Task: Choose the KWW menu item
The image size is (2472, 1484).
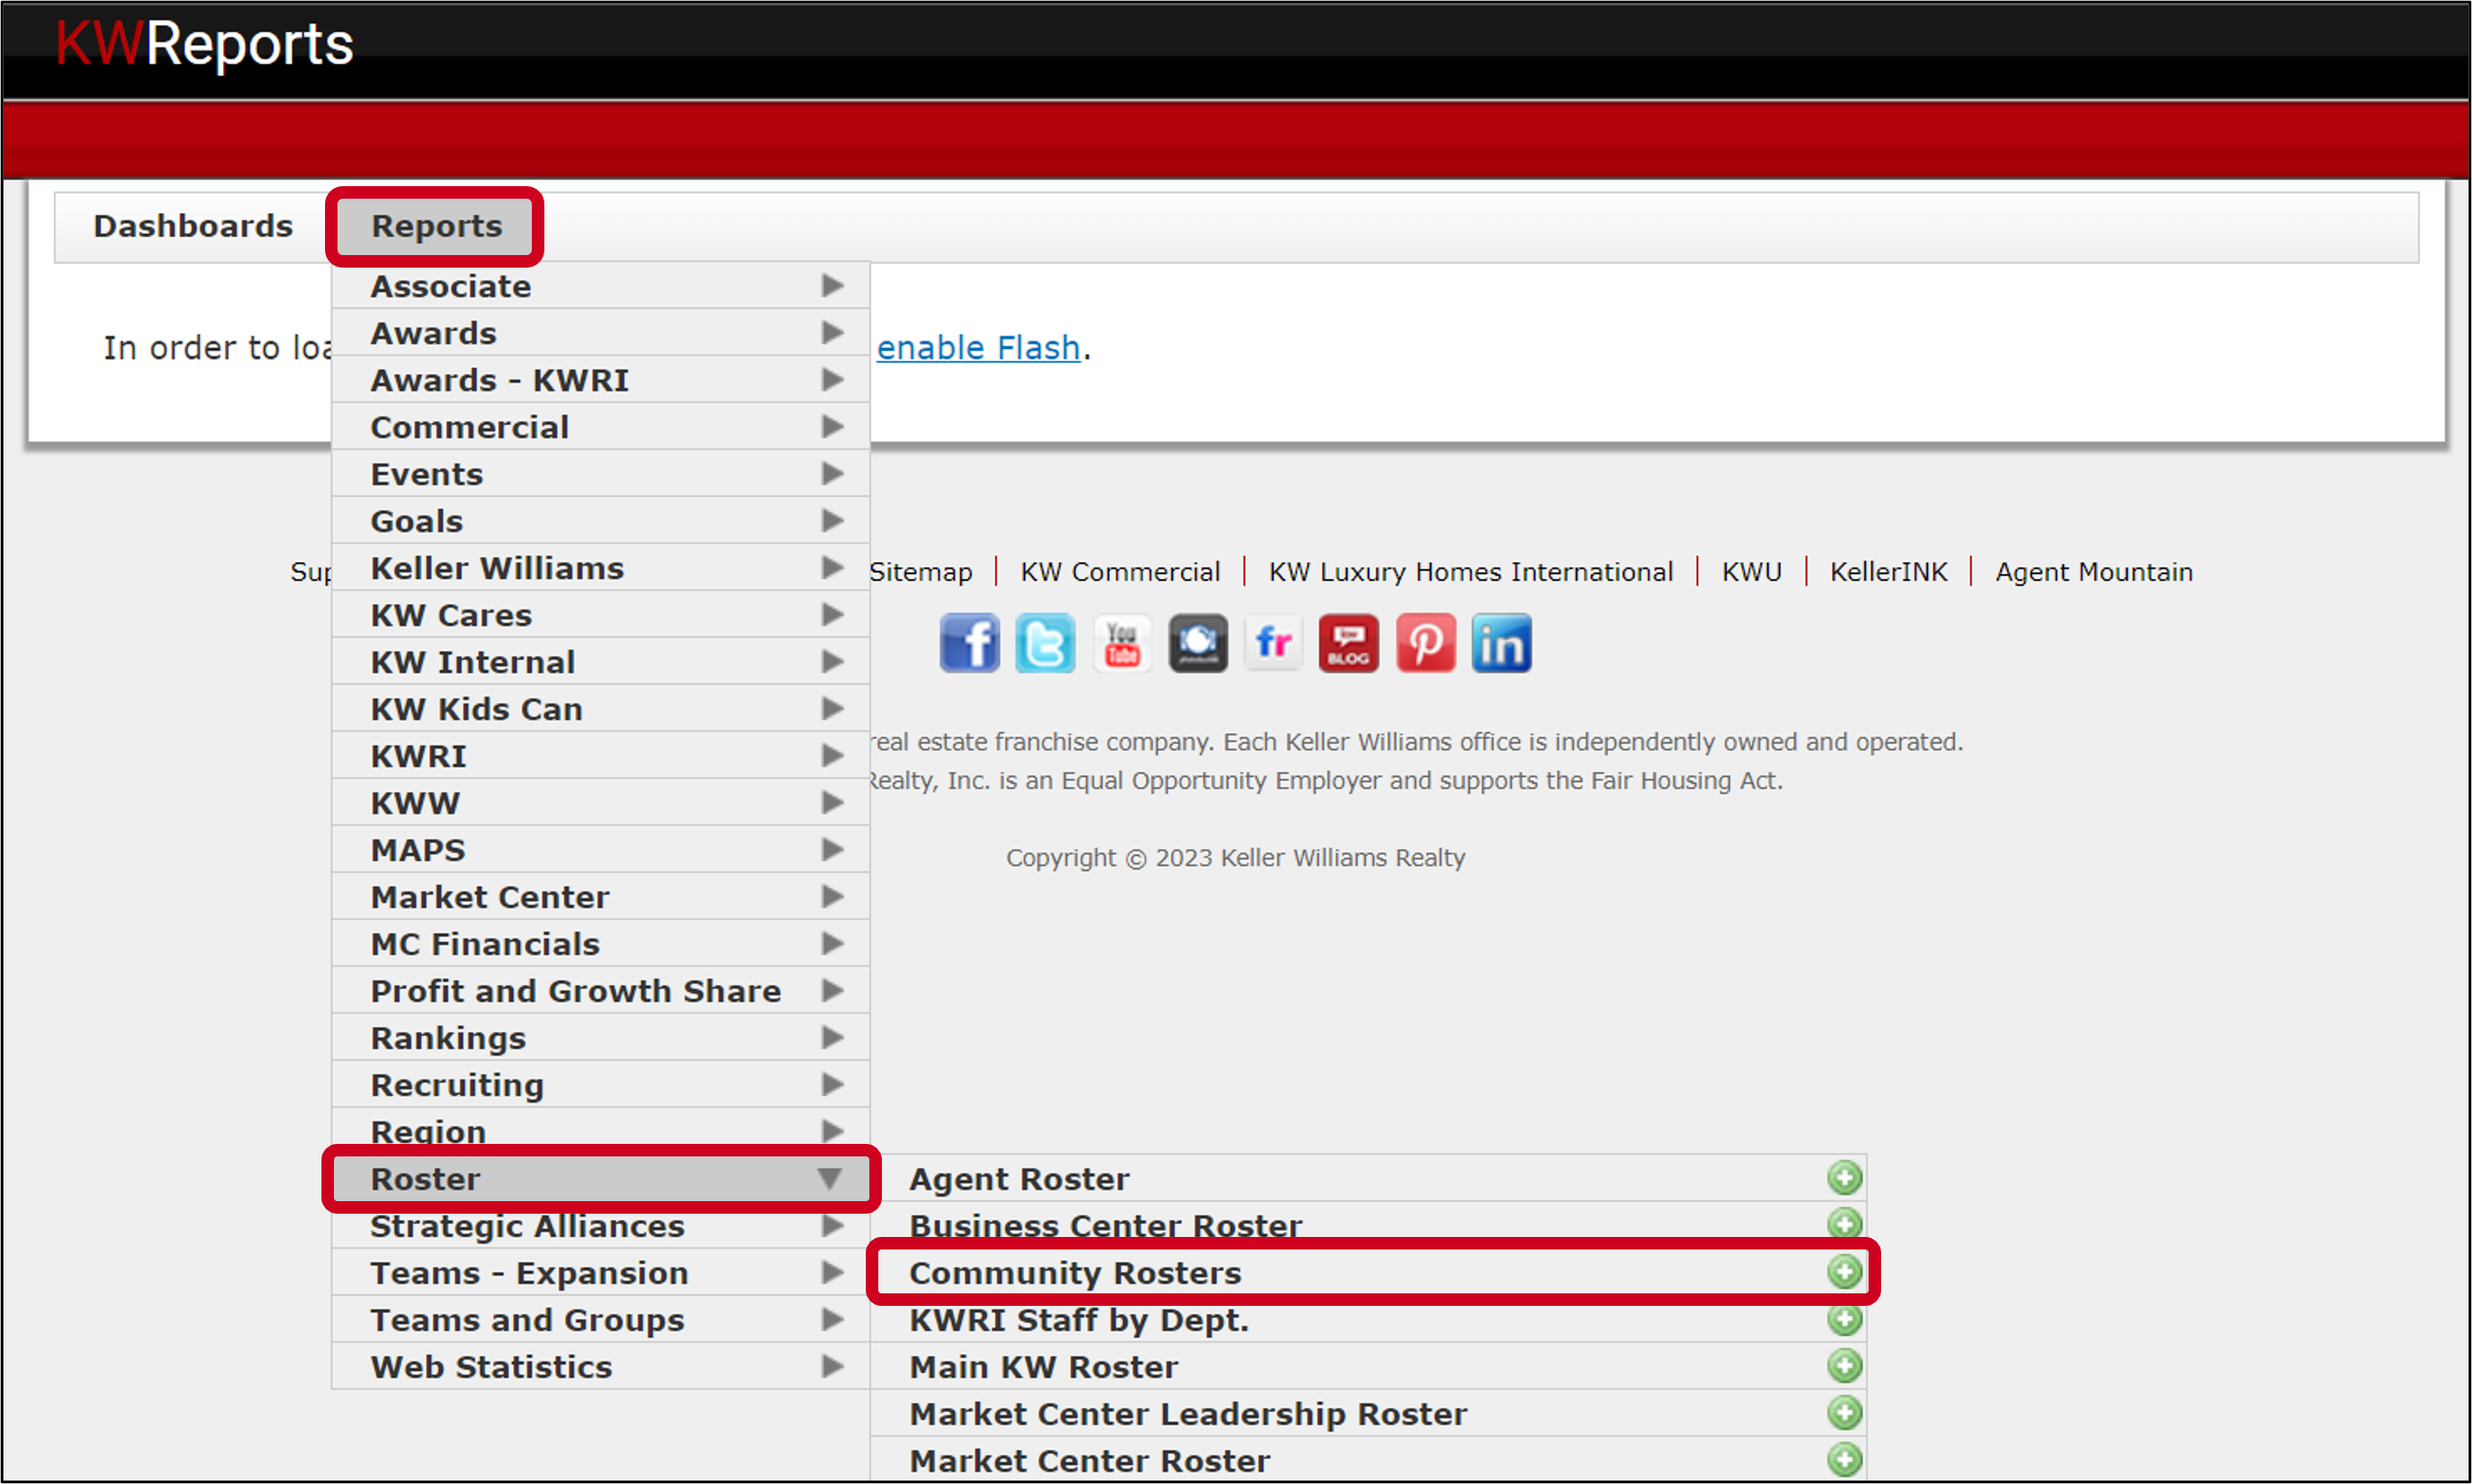Action: (x=601, y=803)
